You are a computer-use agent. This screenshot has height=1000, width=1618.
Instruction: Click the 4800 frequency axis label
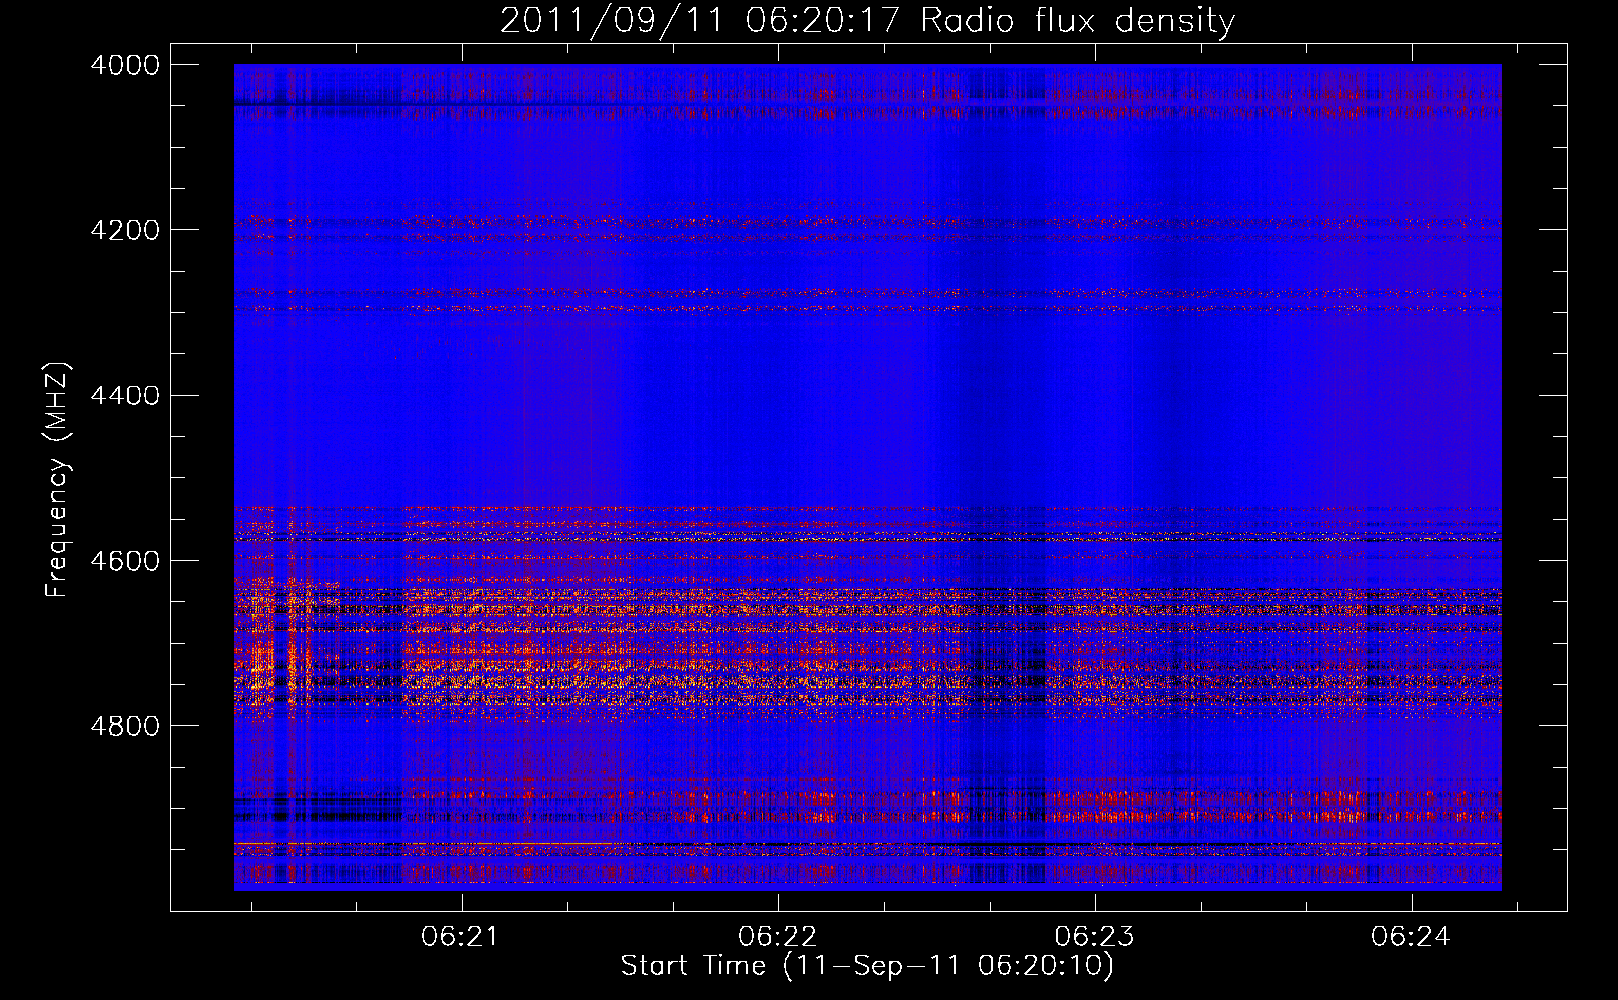[125, 725]
